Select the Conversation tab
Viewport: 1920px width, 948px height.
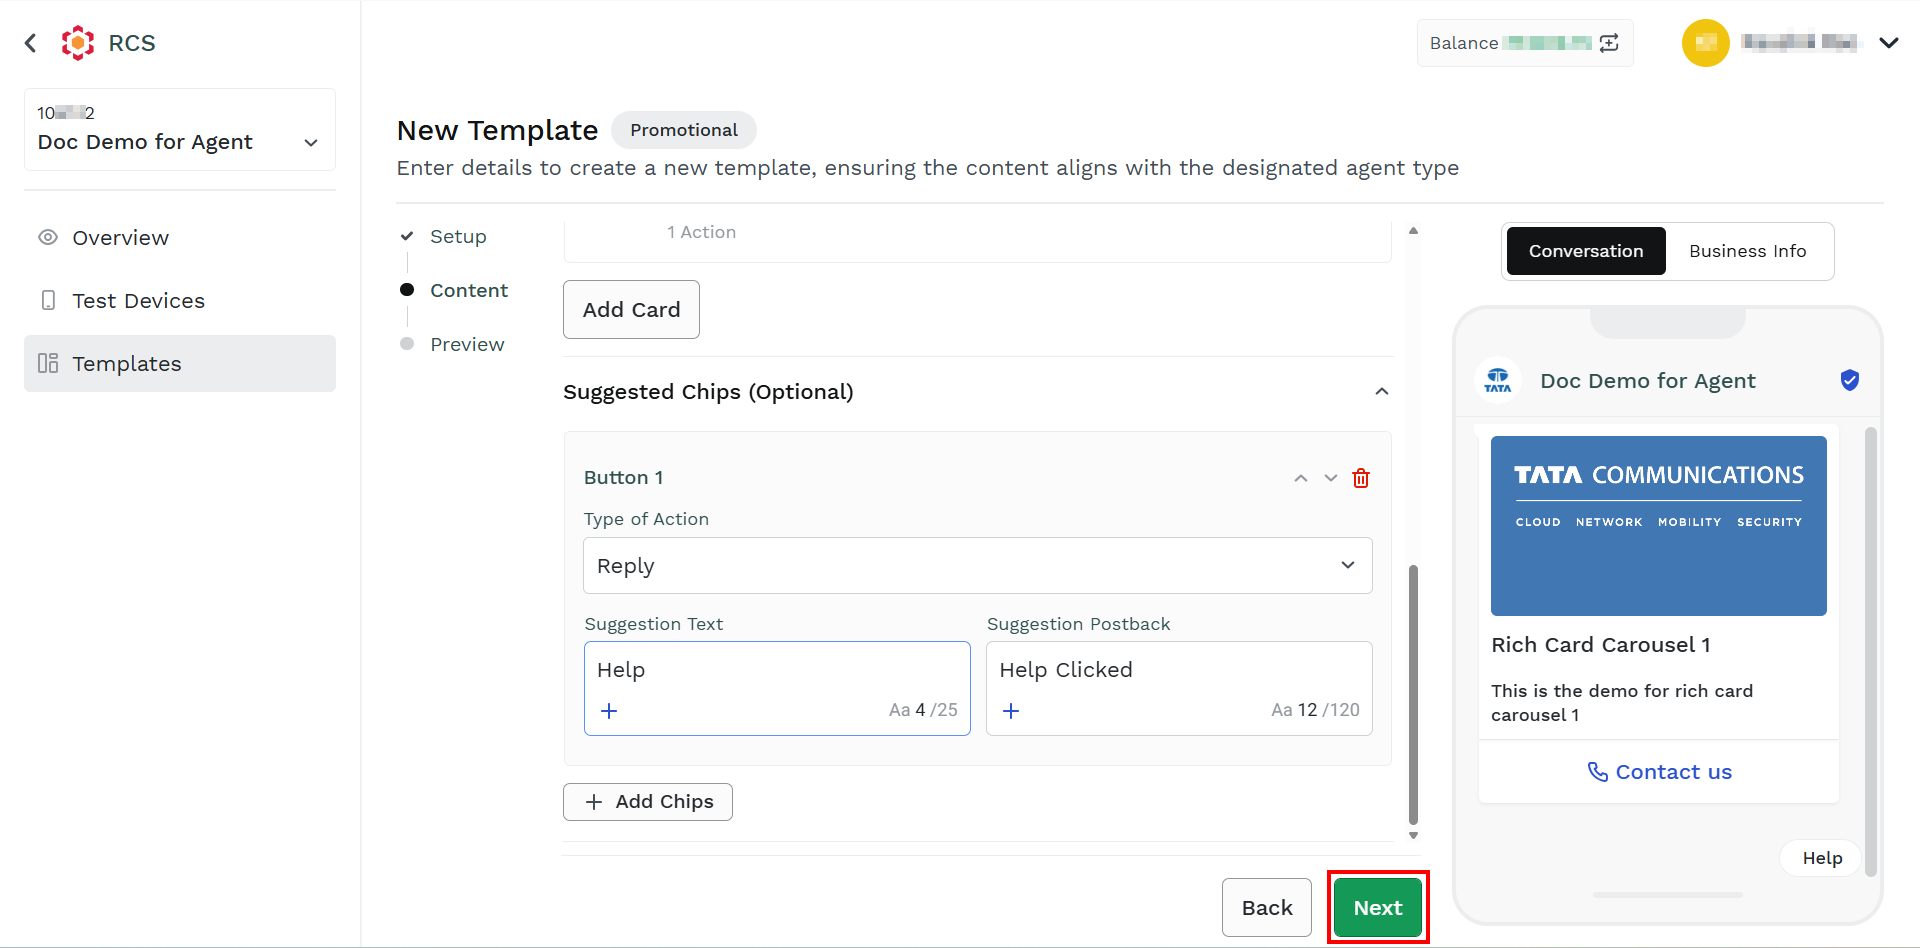tap(1586, 251)
